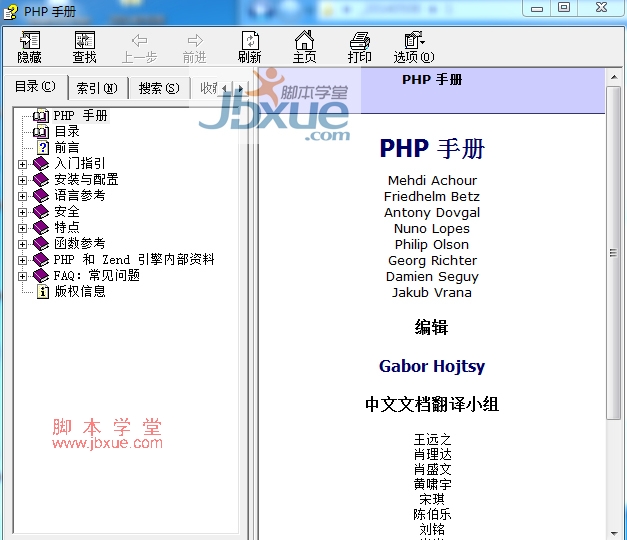Click the purple book icon for 语言参考
This screenshot has height=540, width=627.
coord(41,196)
